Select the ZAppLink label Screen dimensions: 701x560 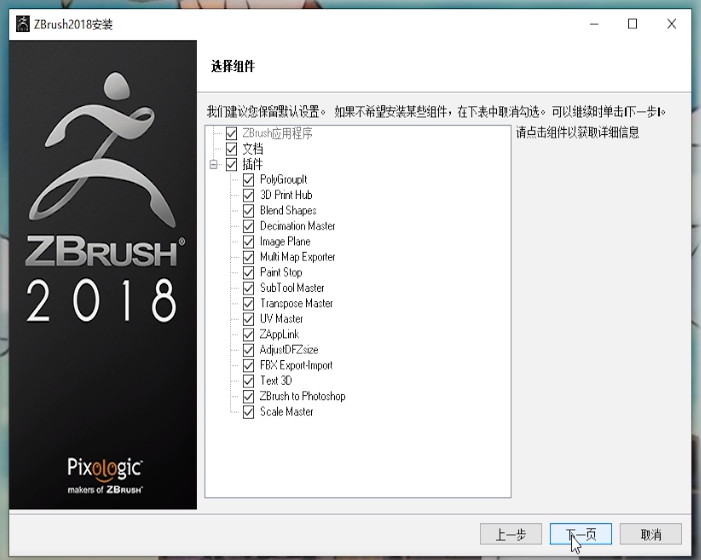279,335
